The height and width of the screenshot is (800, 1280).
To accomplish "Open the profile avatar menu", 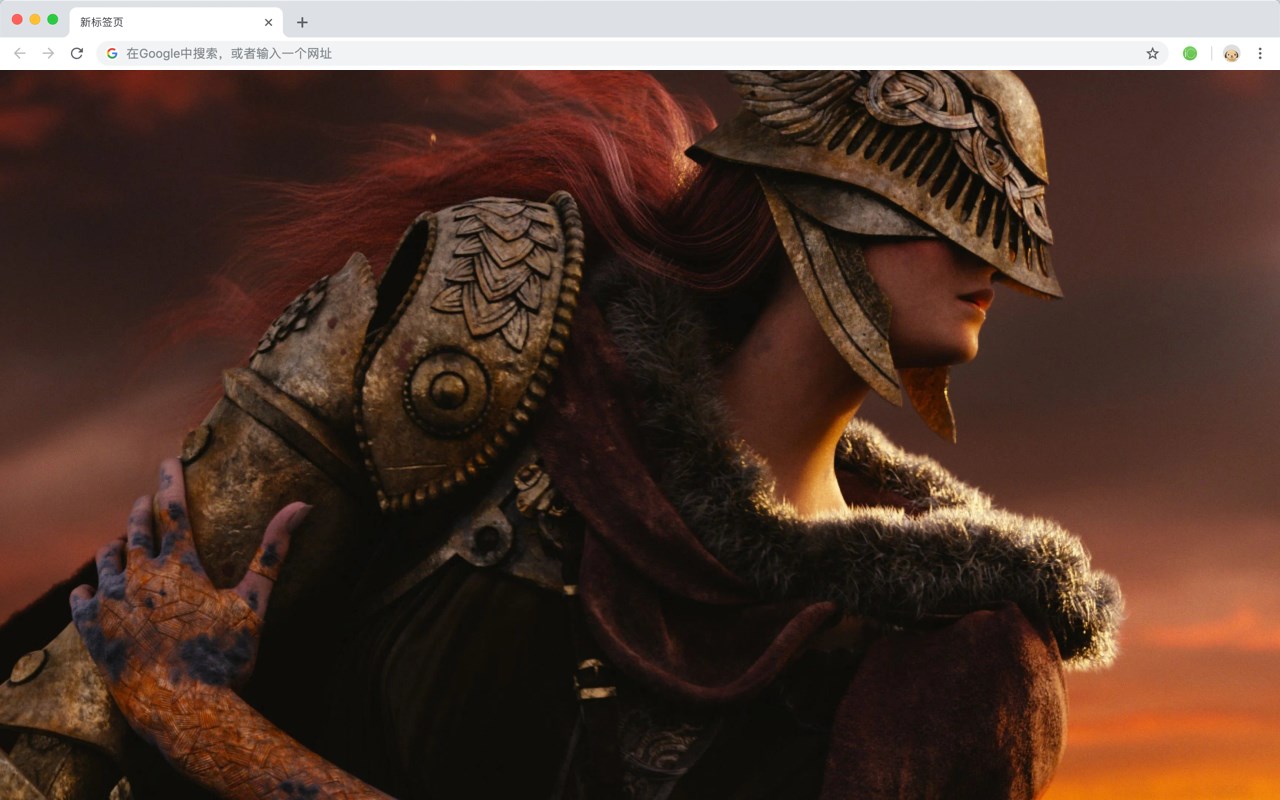I will [x=1231, y=53].
